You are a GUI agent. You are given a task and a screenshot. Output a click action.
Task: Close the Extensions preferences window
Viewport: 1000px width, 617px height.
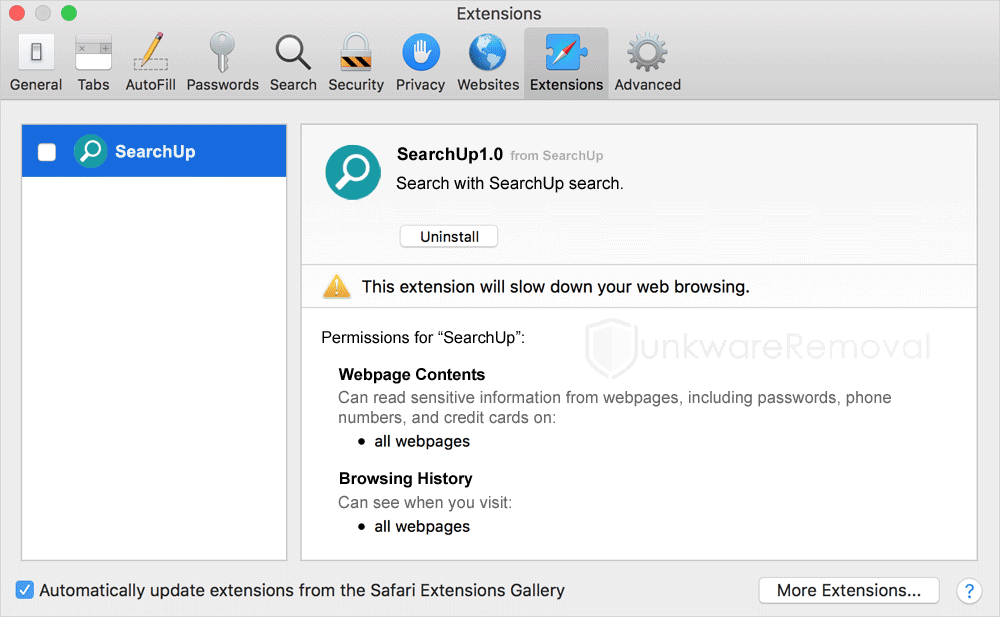pos(17,13)
